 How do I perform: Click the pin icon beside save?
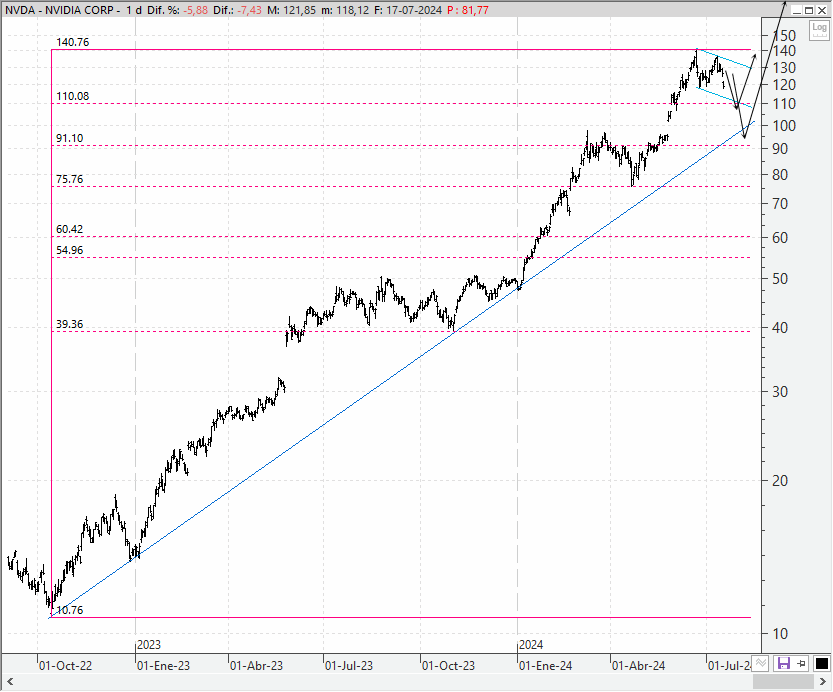point(802,663)
